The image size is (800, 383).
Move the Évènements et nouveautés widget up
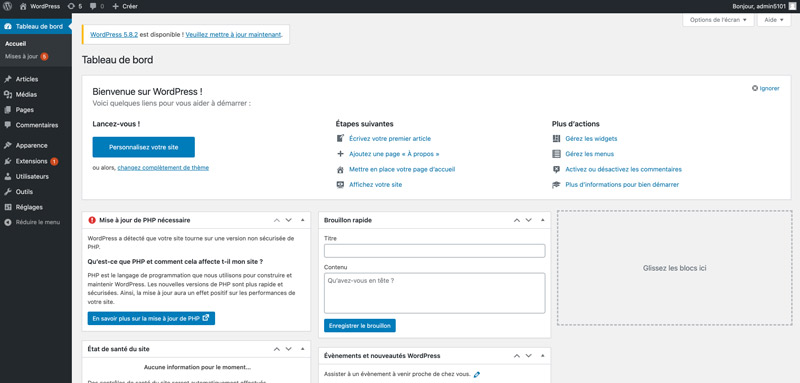pos(516,355)
